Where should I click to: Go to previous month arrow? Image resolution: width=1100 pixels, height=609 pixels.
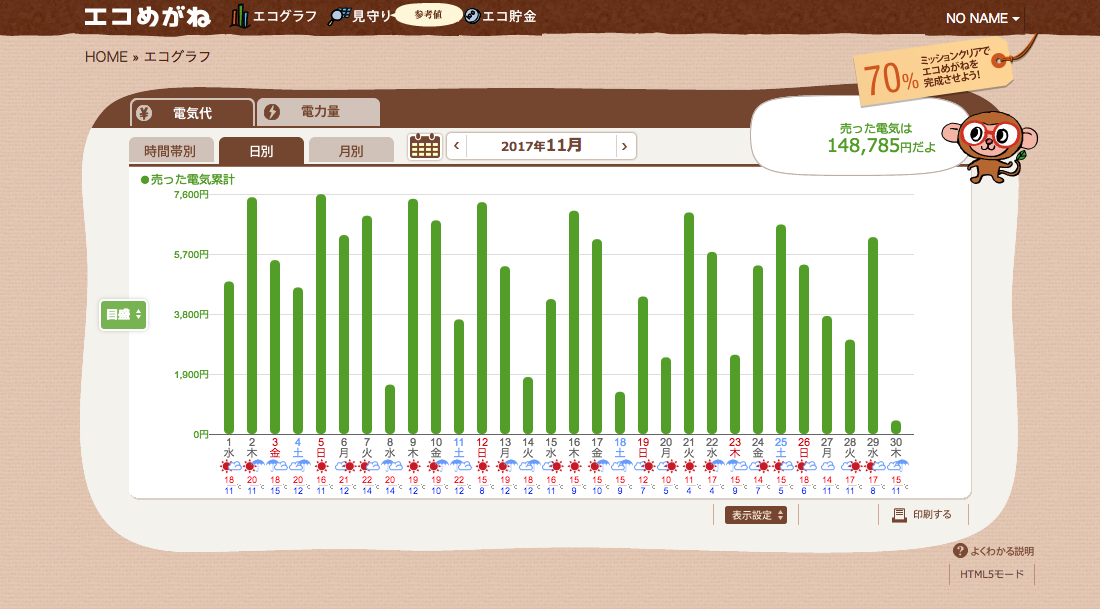(x=457, y=146)
